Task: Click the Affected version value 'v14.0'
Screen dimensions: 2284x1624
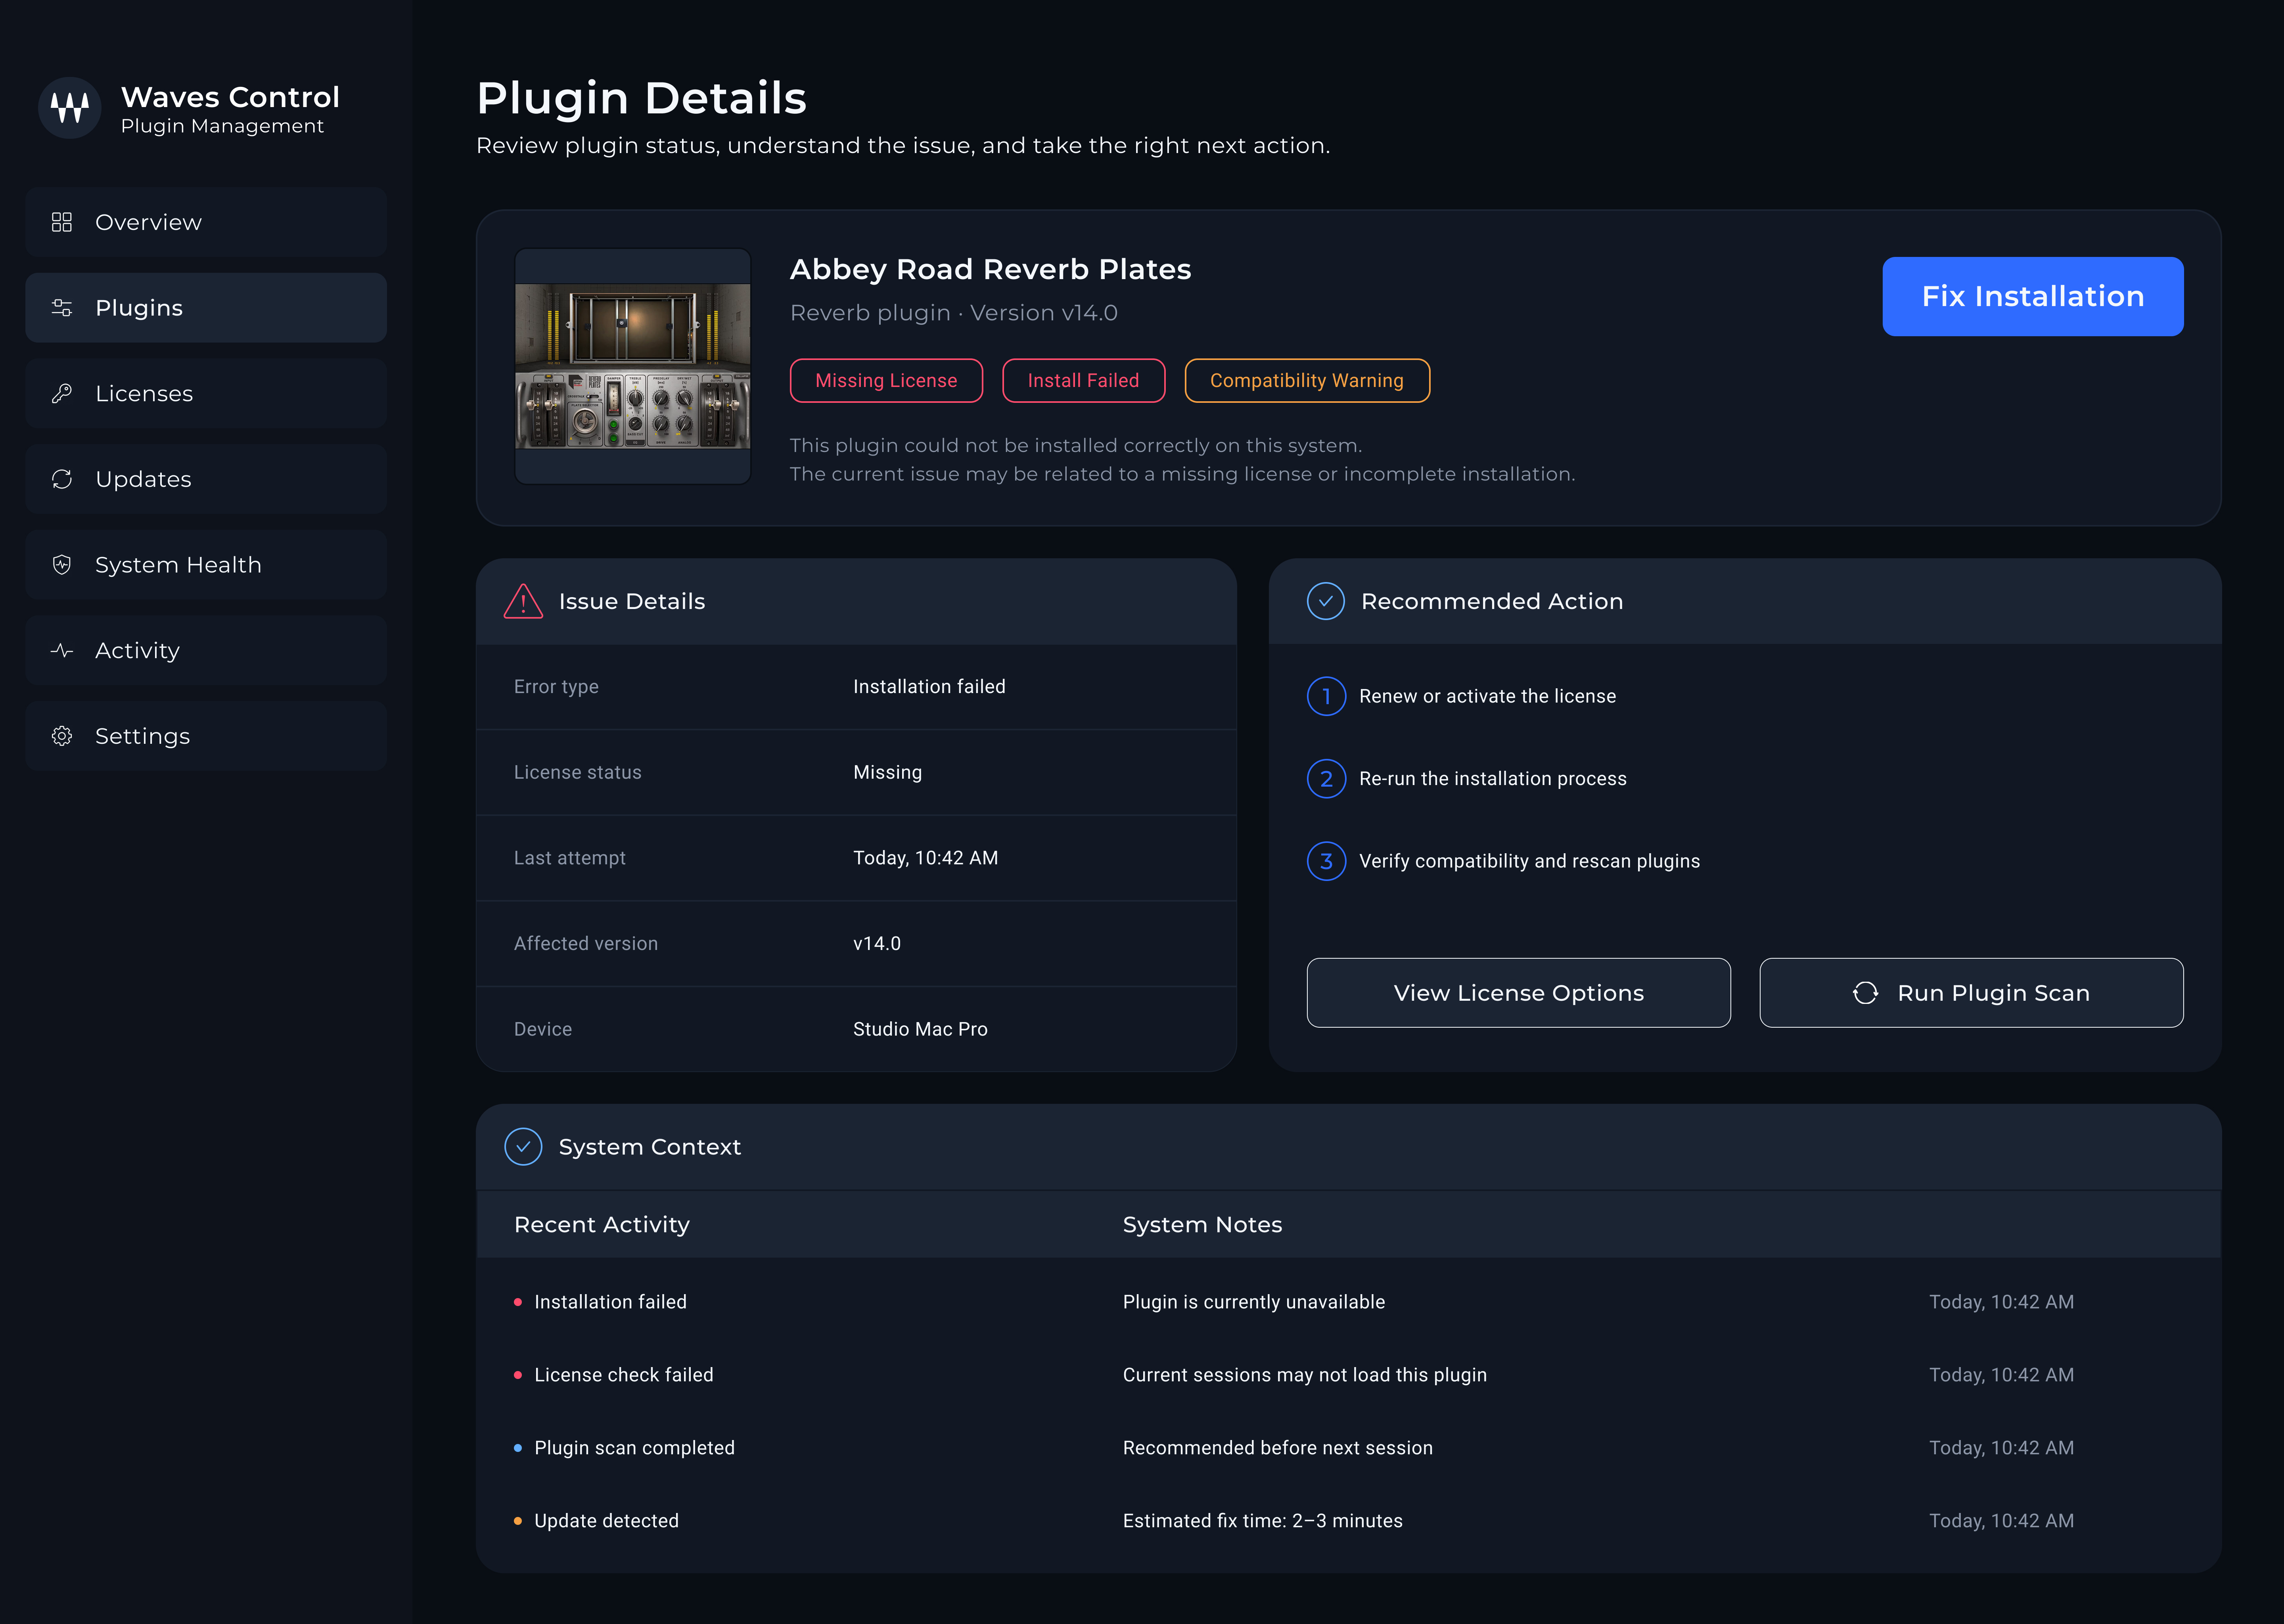Action: [877, 944]
